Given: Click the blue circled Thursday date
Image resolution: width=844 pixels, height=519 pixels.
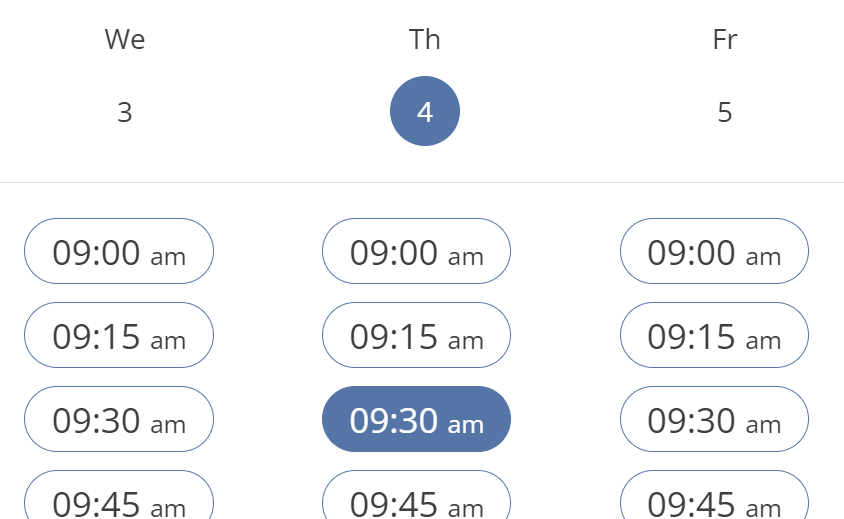Looking at the screenshot, I should 425,111.
